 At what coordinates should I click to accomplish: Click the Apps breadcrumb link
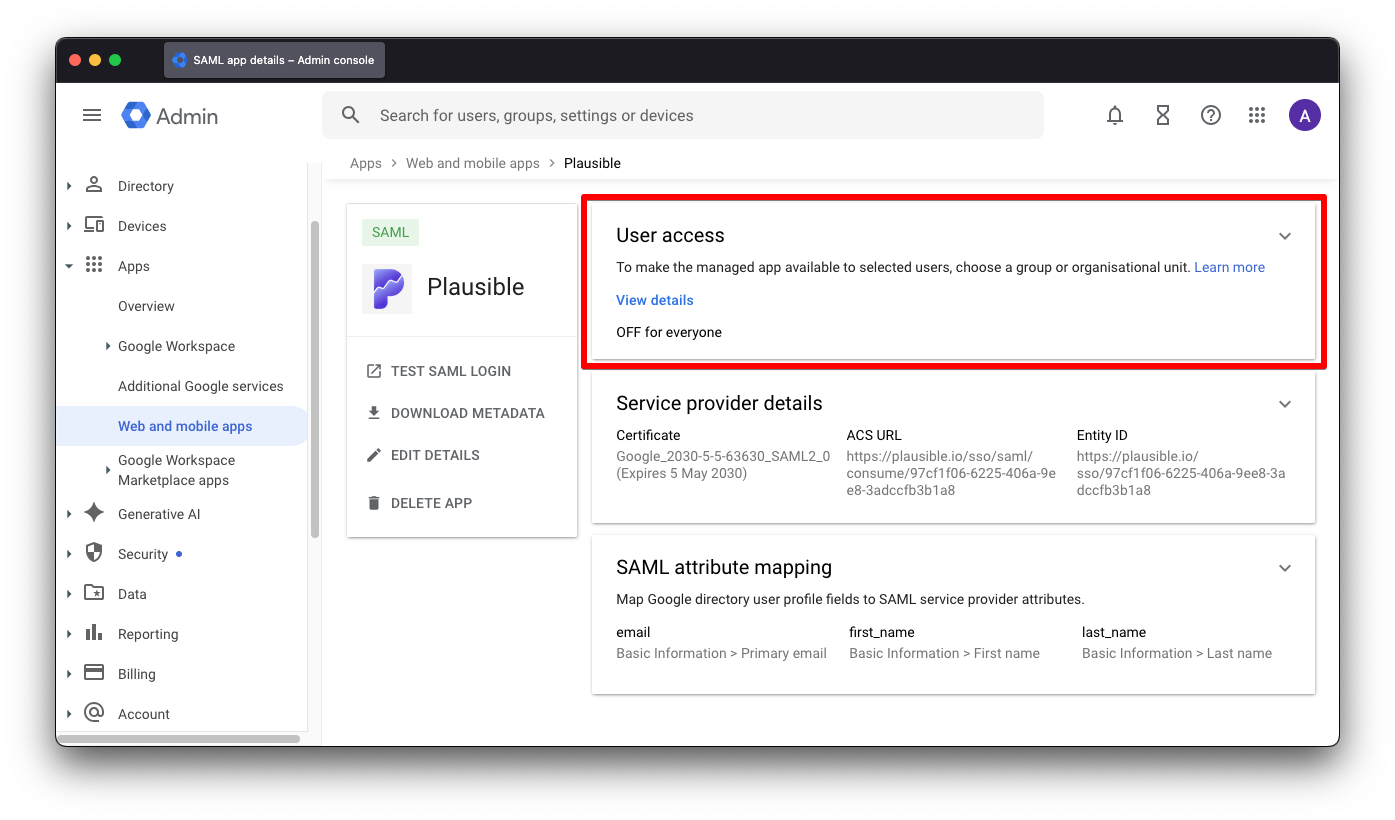(365, 163)
